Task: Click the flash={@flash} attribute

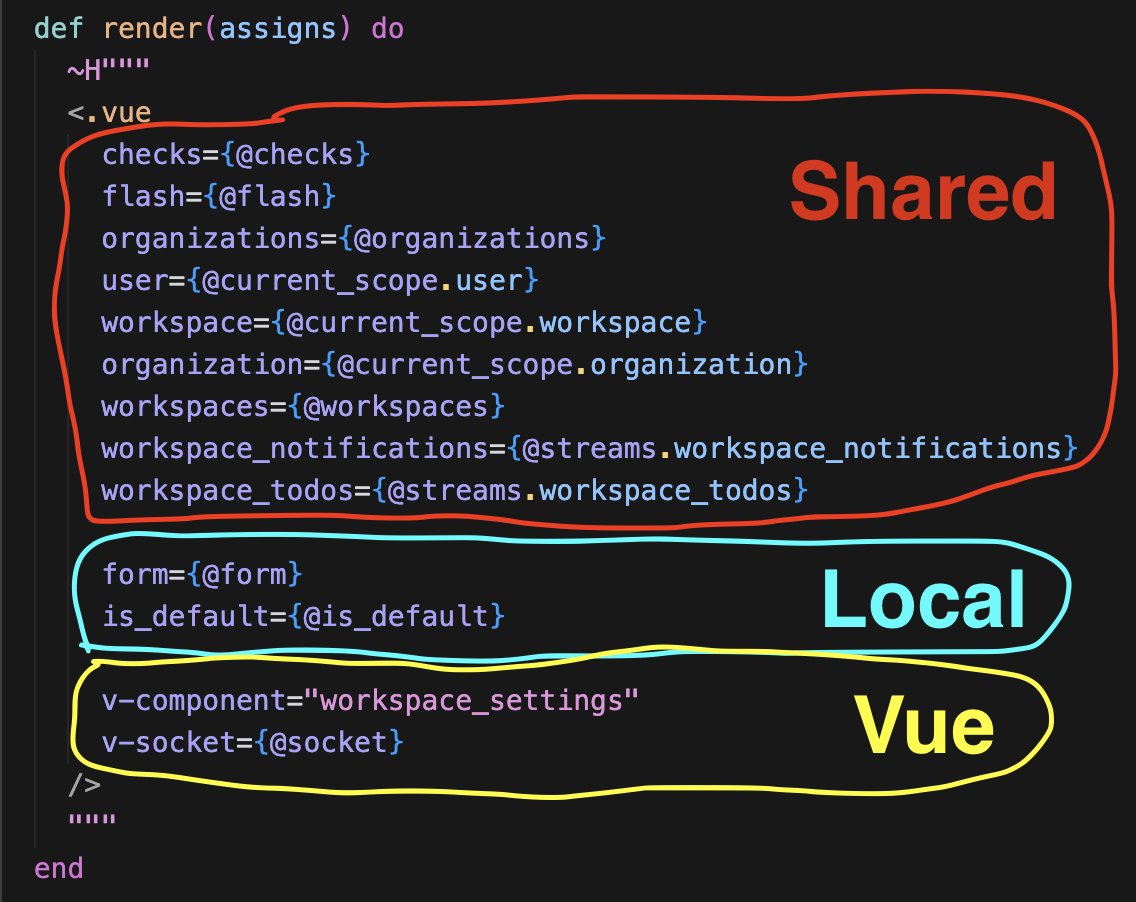Action: click(219, 197)
